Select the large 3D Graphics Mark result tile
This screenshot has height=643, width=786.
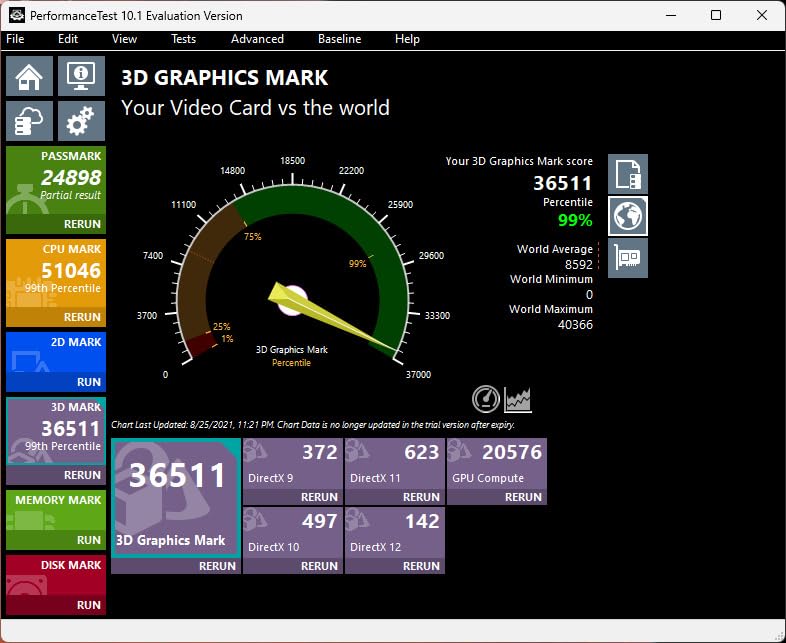[176, 498]
